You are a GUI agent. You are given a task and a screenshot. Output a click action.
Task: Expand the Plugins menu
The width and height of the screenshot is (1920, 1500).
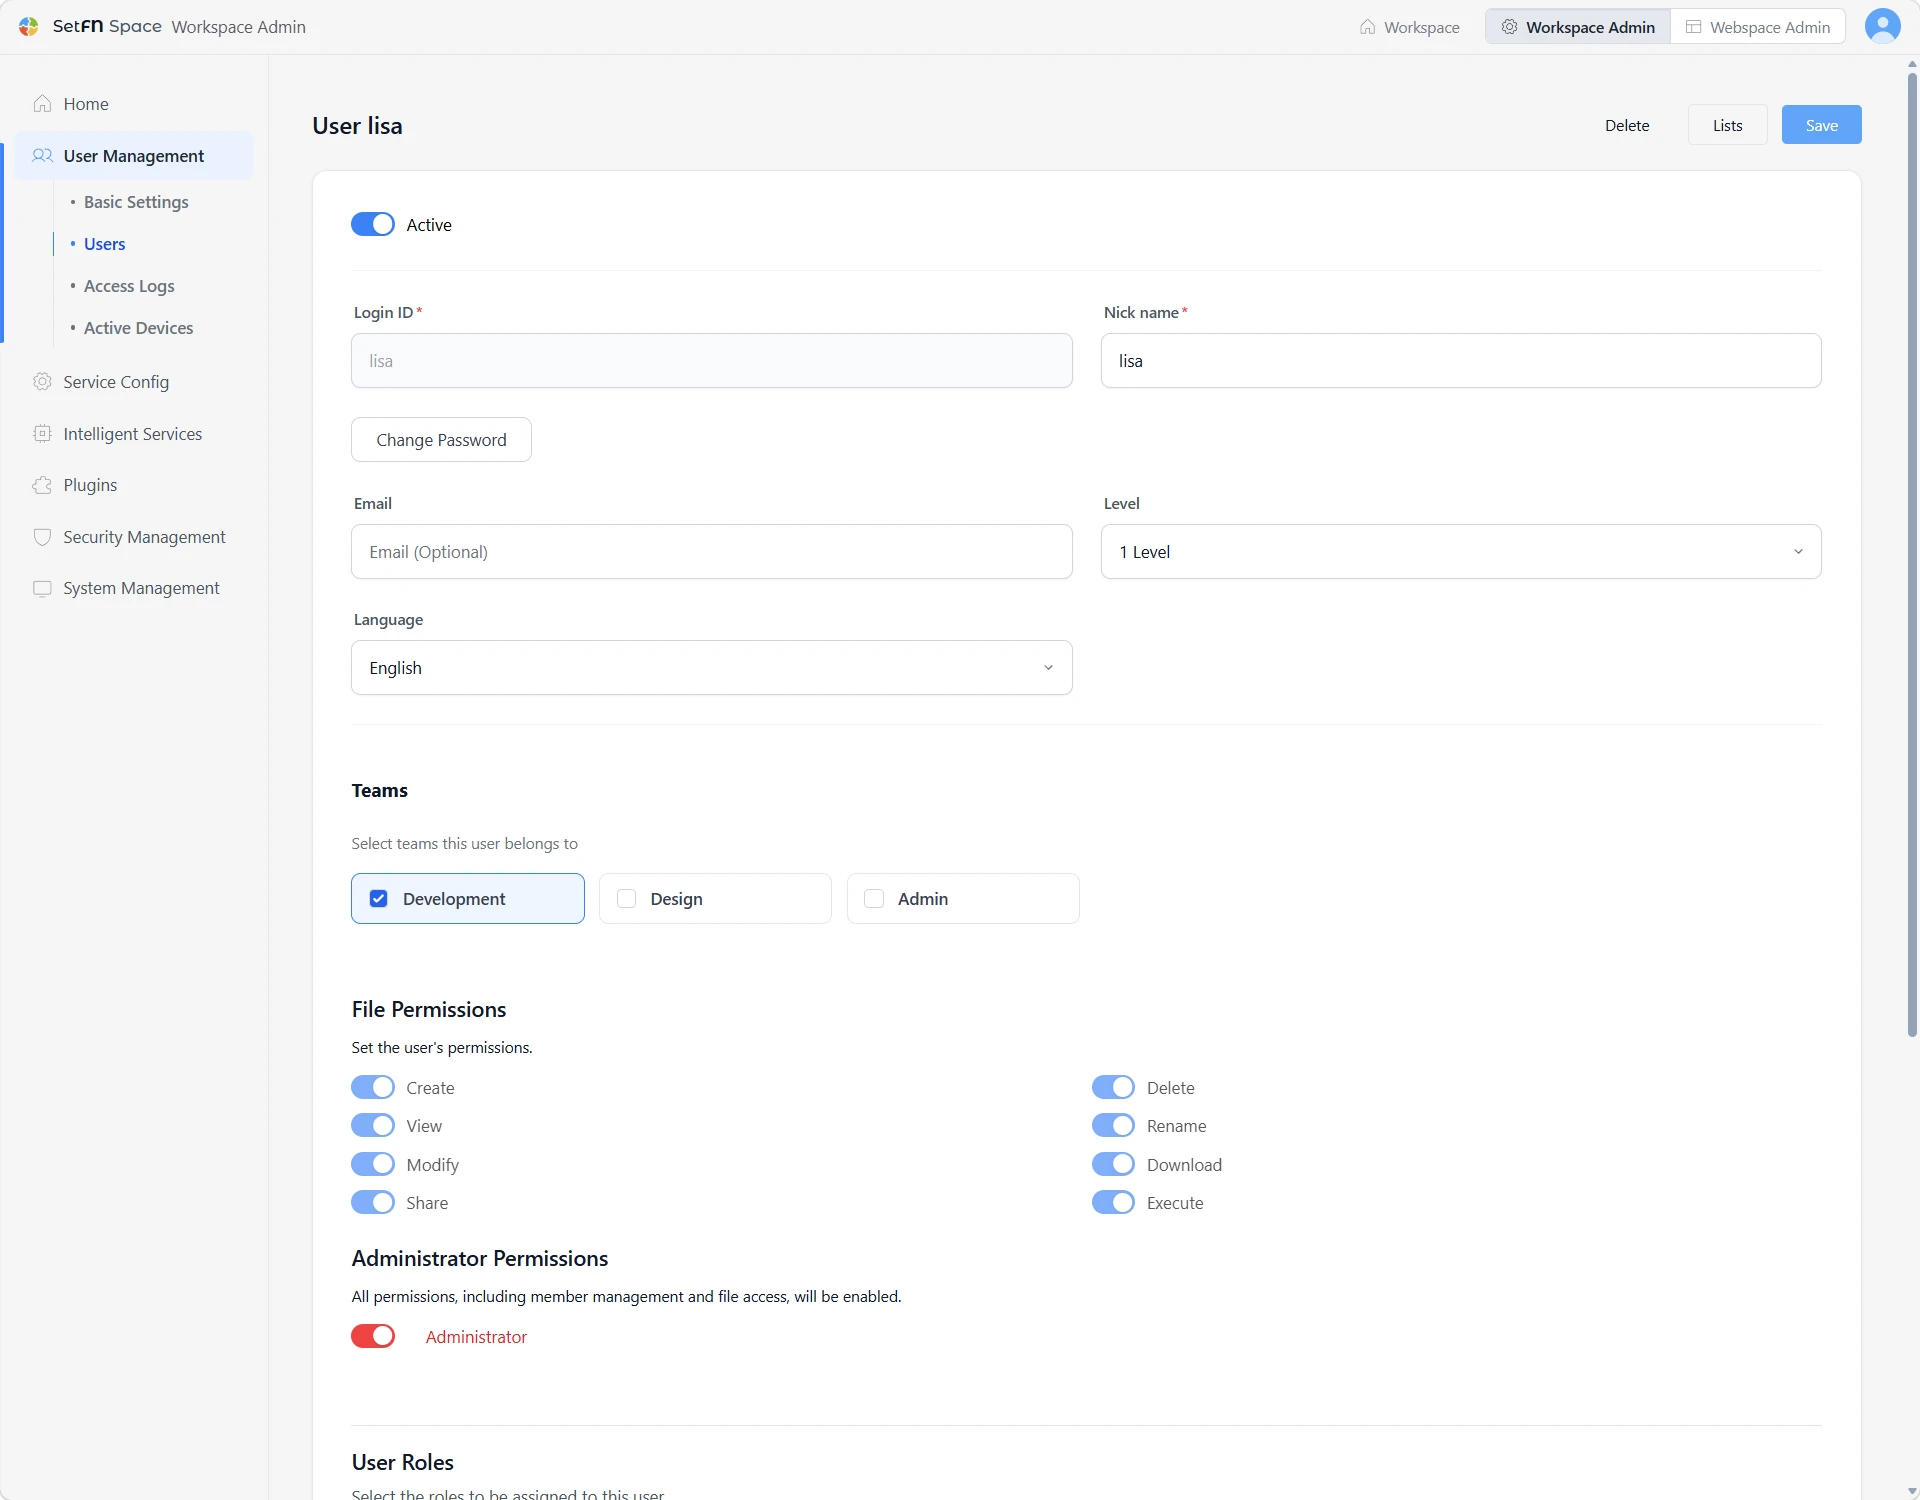pyautogui.click(x=134, y=485)
